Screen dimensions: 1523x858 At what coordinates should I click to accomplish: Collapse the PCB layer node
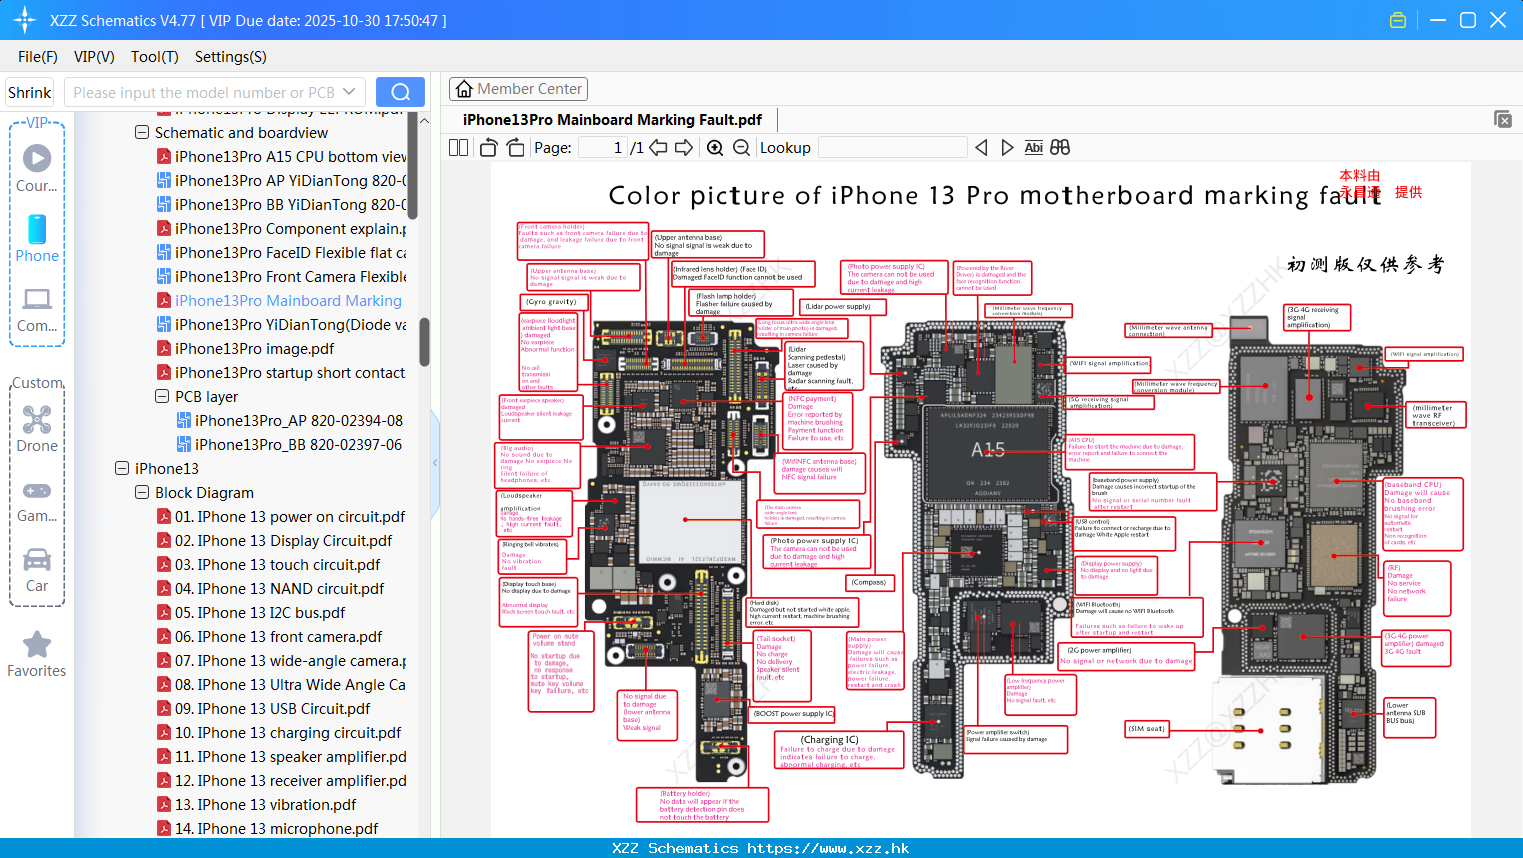(x=162, y=396)
